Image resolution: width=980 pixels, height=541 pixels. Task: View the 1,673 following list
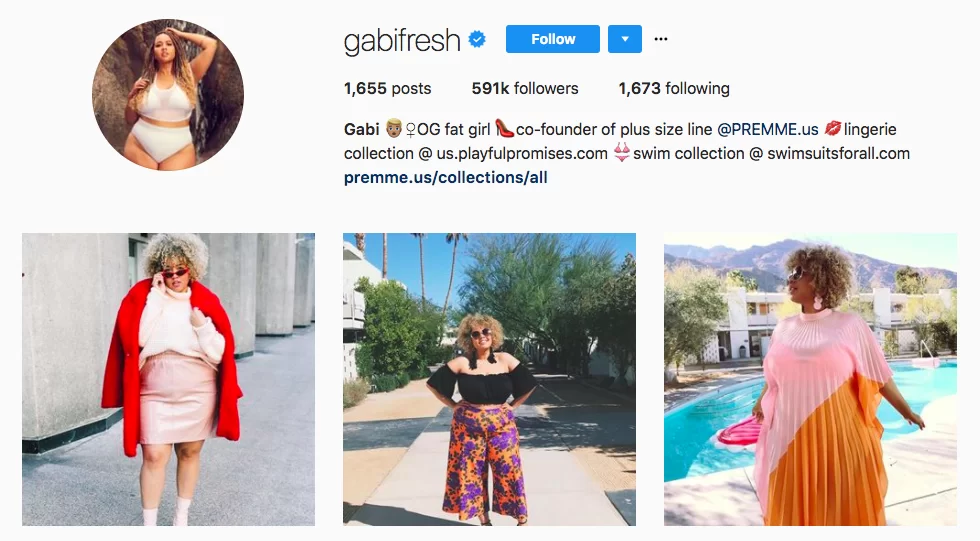674,89
